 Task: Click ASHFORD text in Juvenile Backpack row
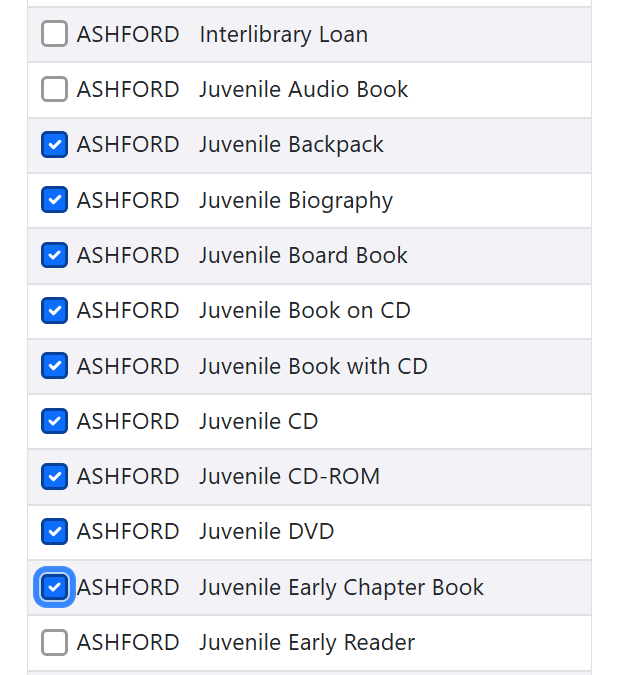(128, 145)
